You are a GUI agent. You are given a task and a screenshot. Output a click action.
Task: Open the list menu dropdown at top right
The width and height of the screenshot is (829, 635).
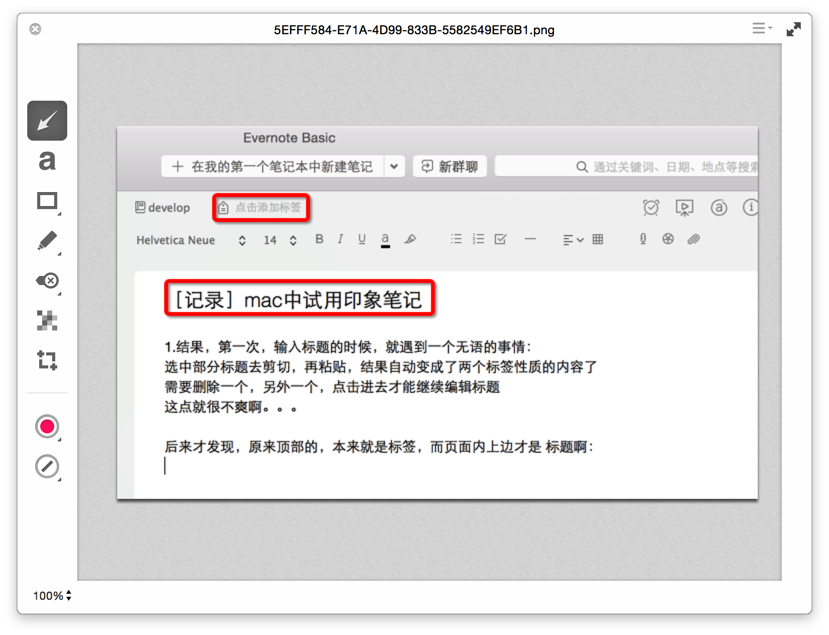pyautogui.click(x=762, y=28)
